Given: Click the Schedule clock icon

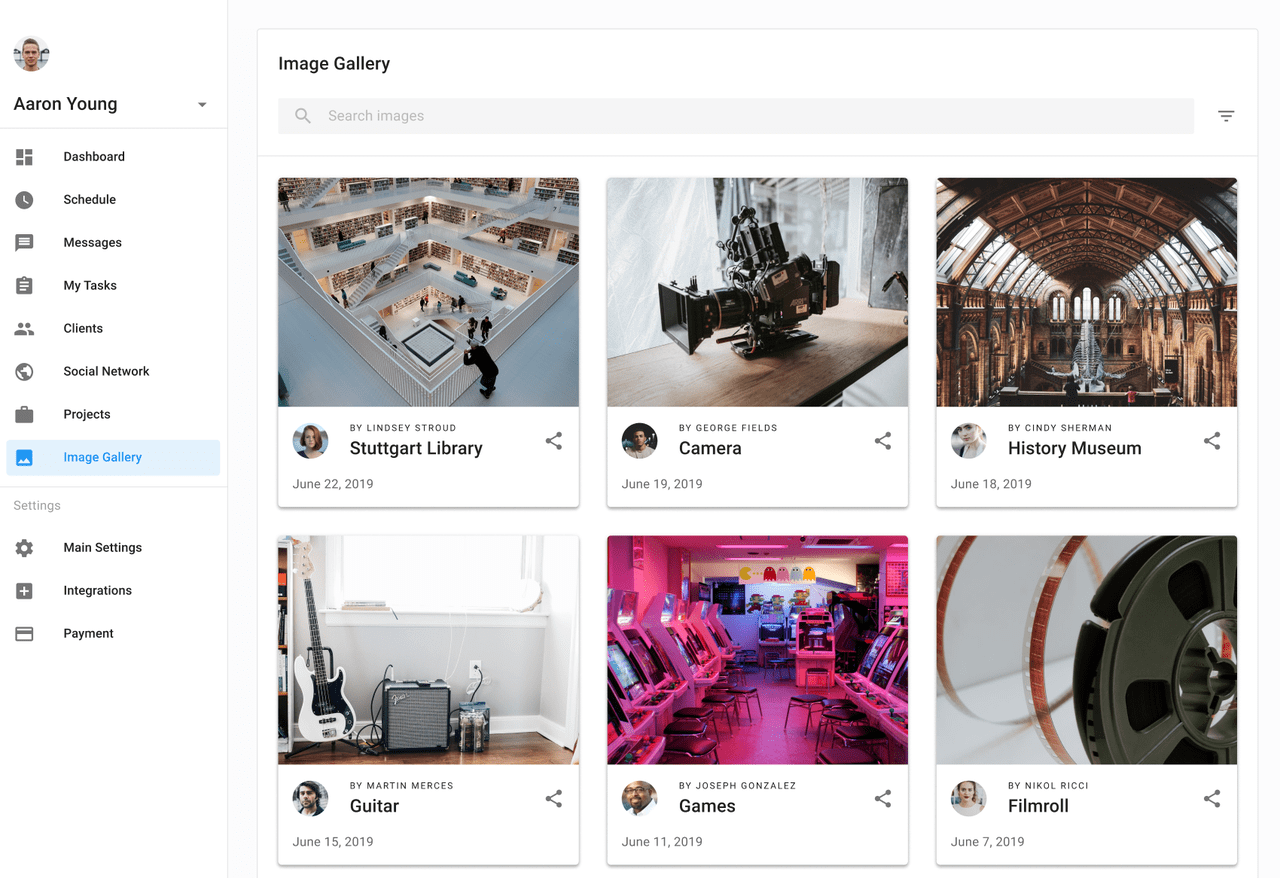Looking at the screenshot, I should tap(24, 200).
